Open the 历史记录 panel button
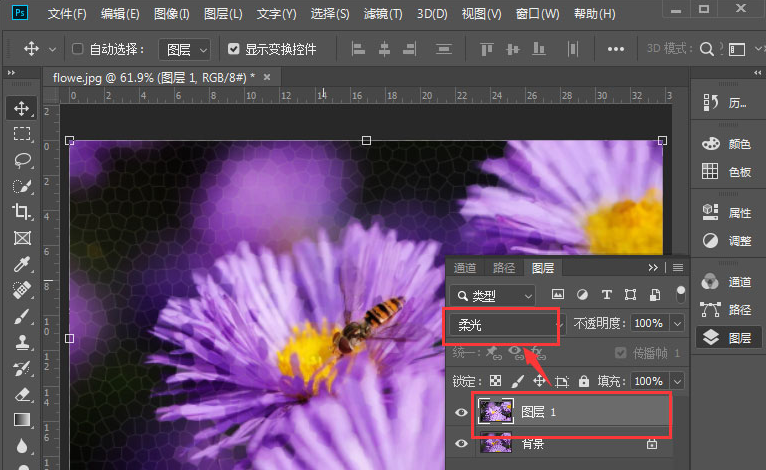Image resolution: width=766 pixels, height=470 pixels. [x=725, y=103]
